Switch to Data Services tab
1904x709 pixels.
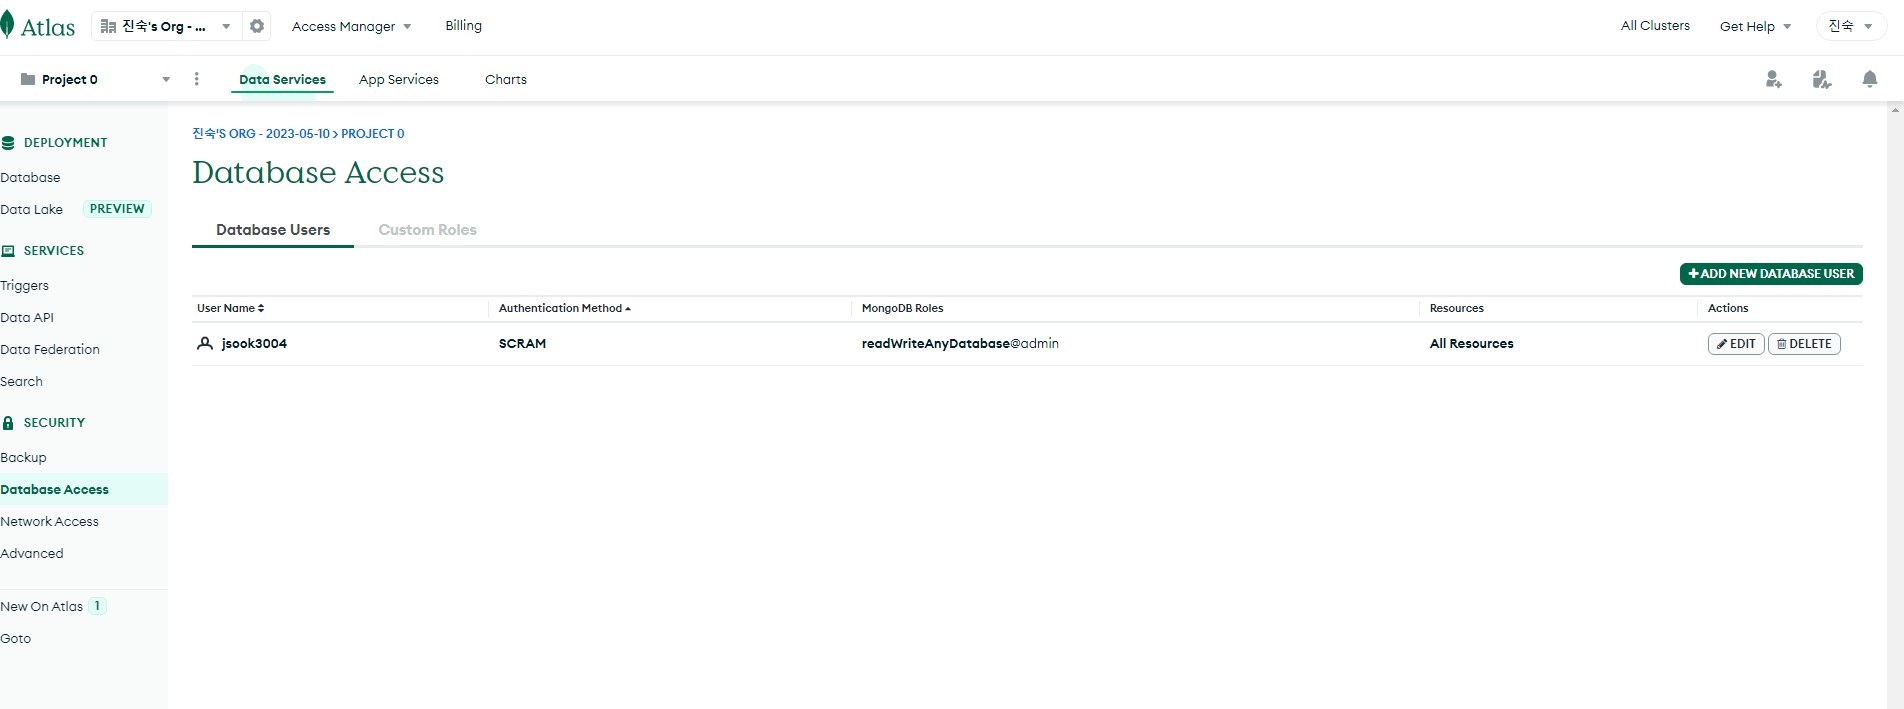pyautogui.click(x=282, y=79)
